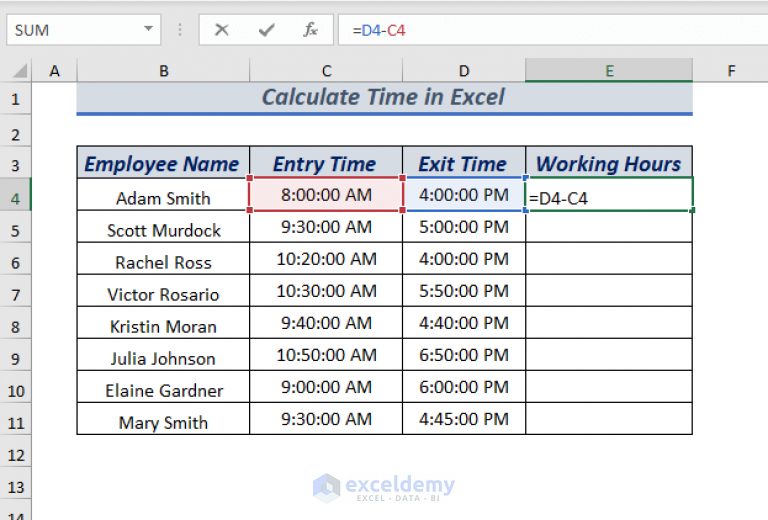Select column E header
Viewport: 768px width, 520px height.
click(609, 71)
